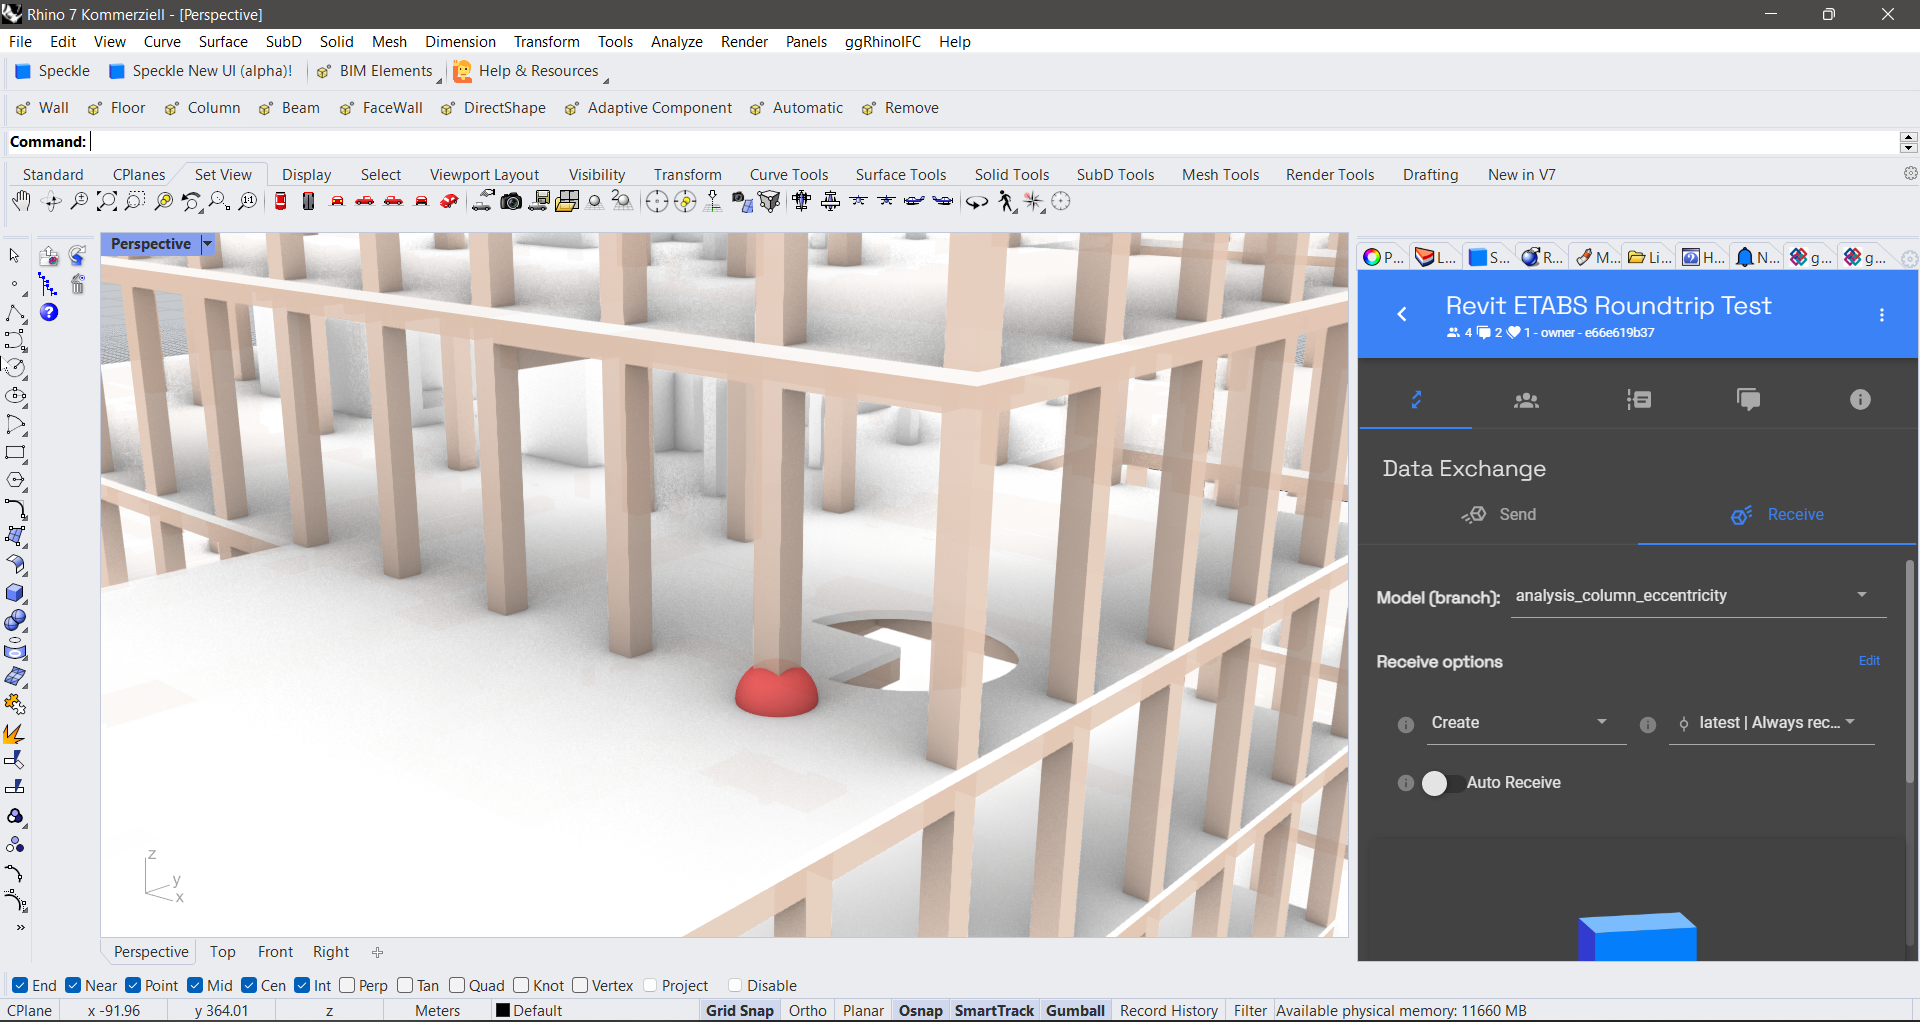Select the Polygon tool in left sidebar

[x=15, y=481]
